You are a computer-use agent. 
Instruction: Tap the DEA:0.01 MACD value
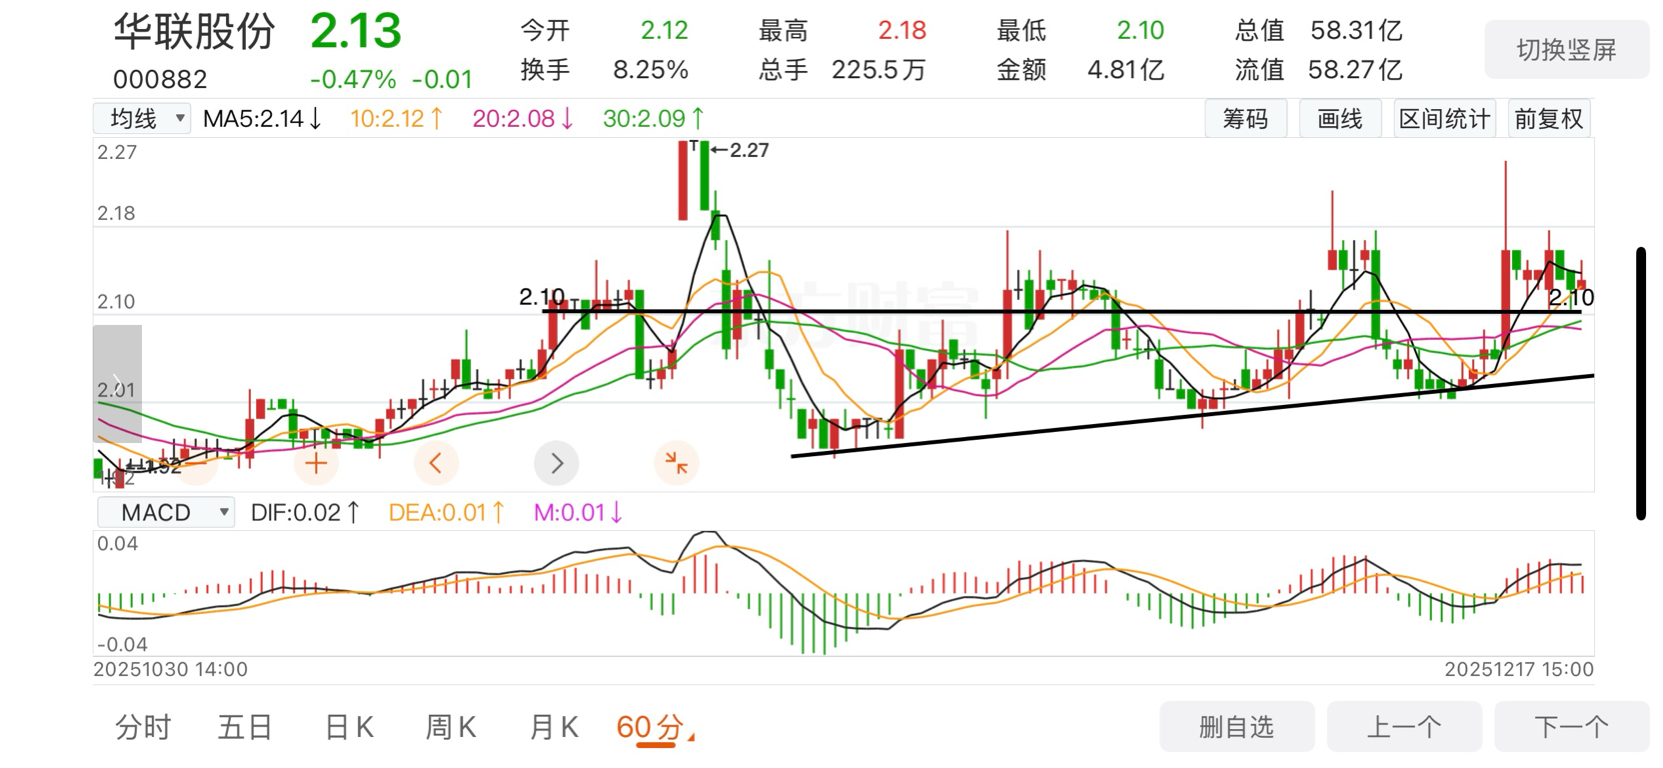tap(446, 513)
